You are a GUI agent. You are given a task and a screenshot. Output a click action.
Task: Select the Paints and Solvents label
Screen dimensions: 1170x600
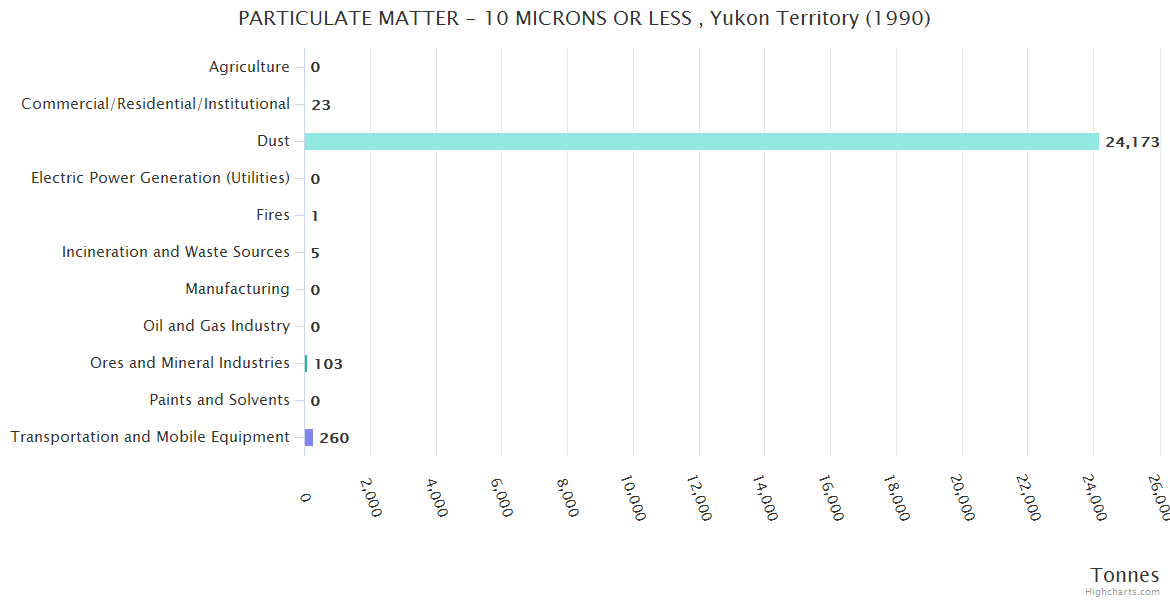[219, 400]
